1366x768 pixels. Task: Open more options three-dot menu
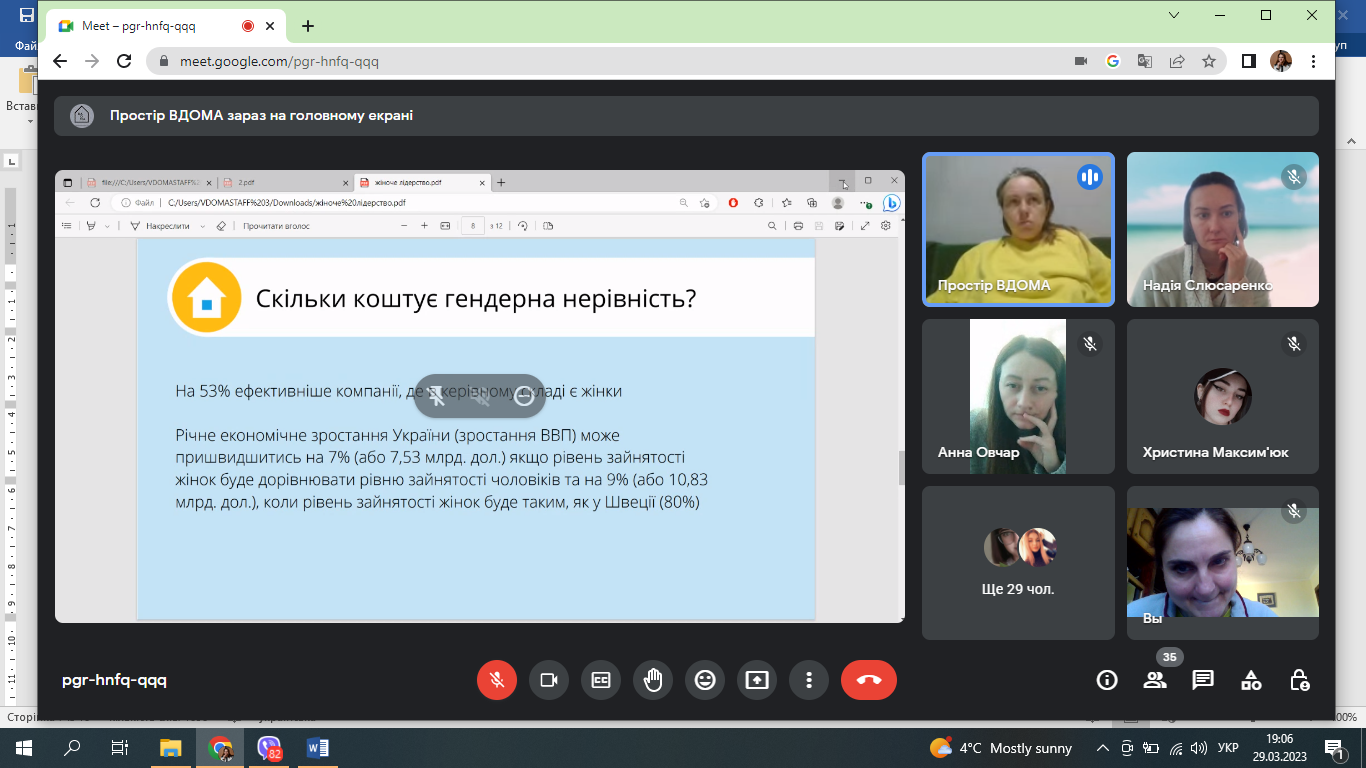click(x=809, y=680)
